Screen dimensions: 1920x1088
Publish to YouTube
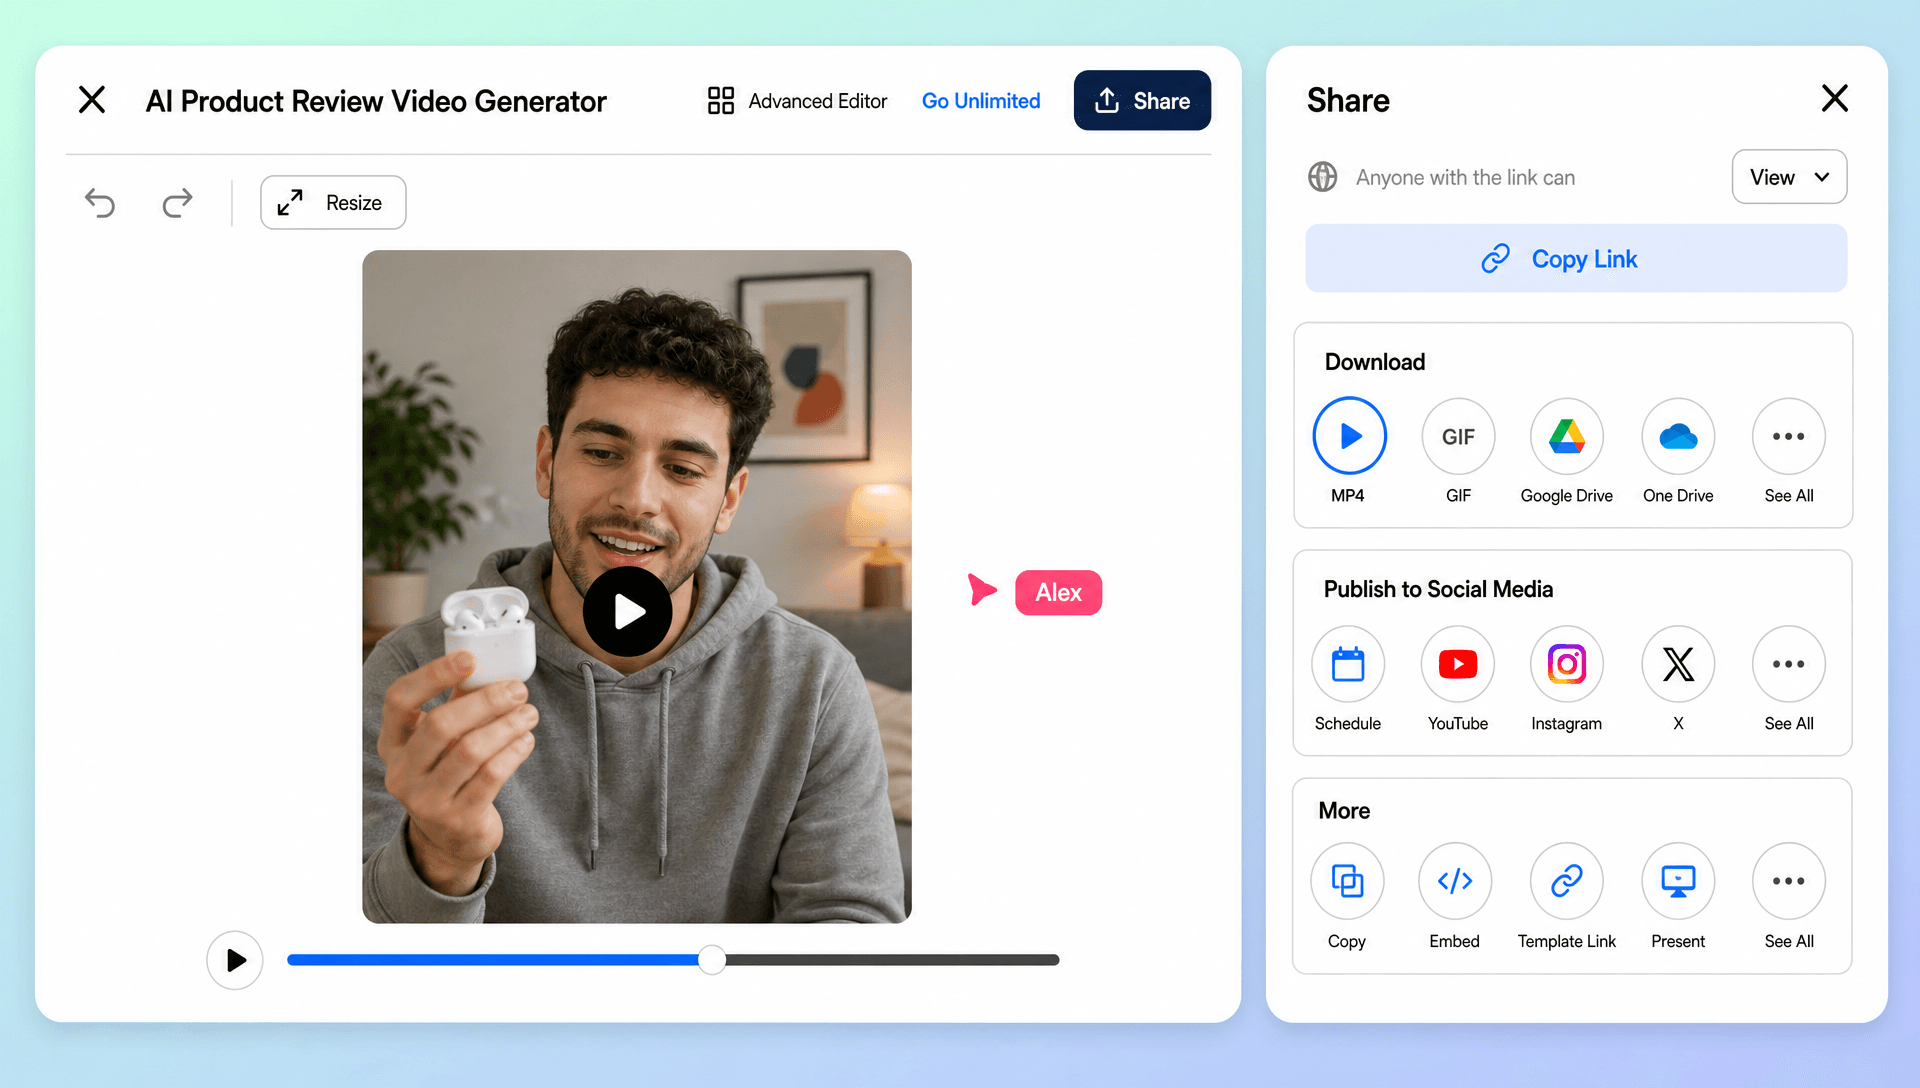[1458, 664]
